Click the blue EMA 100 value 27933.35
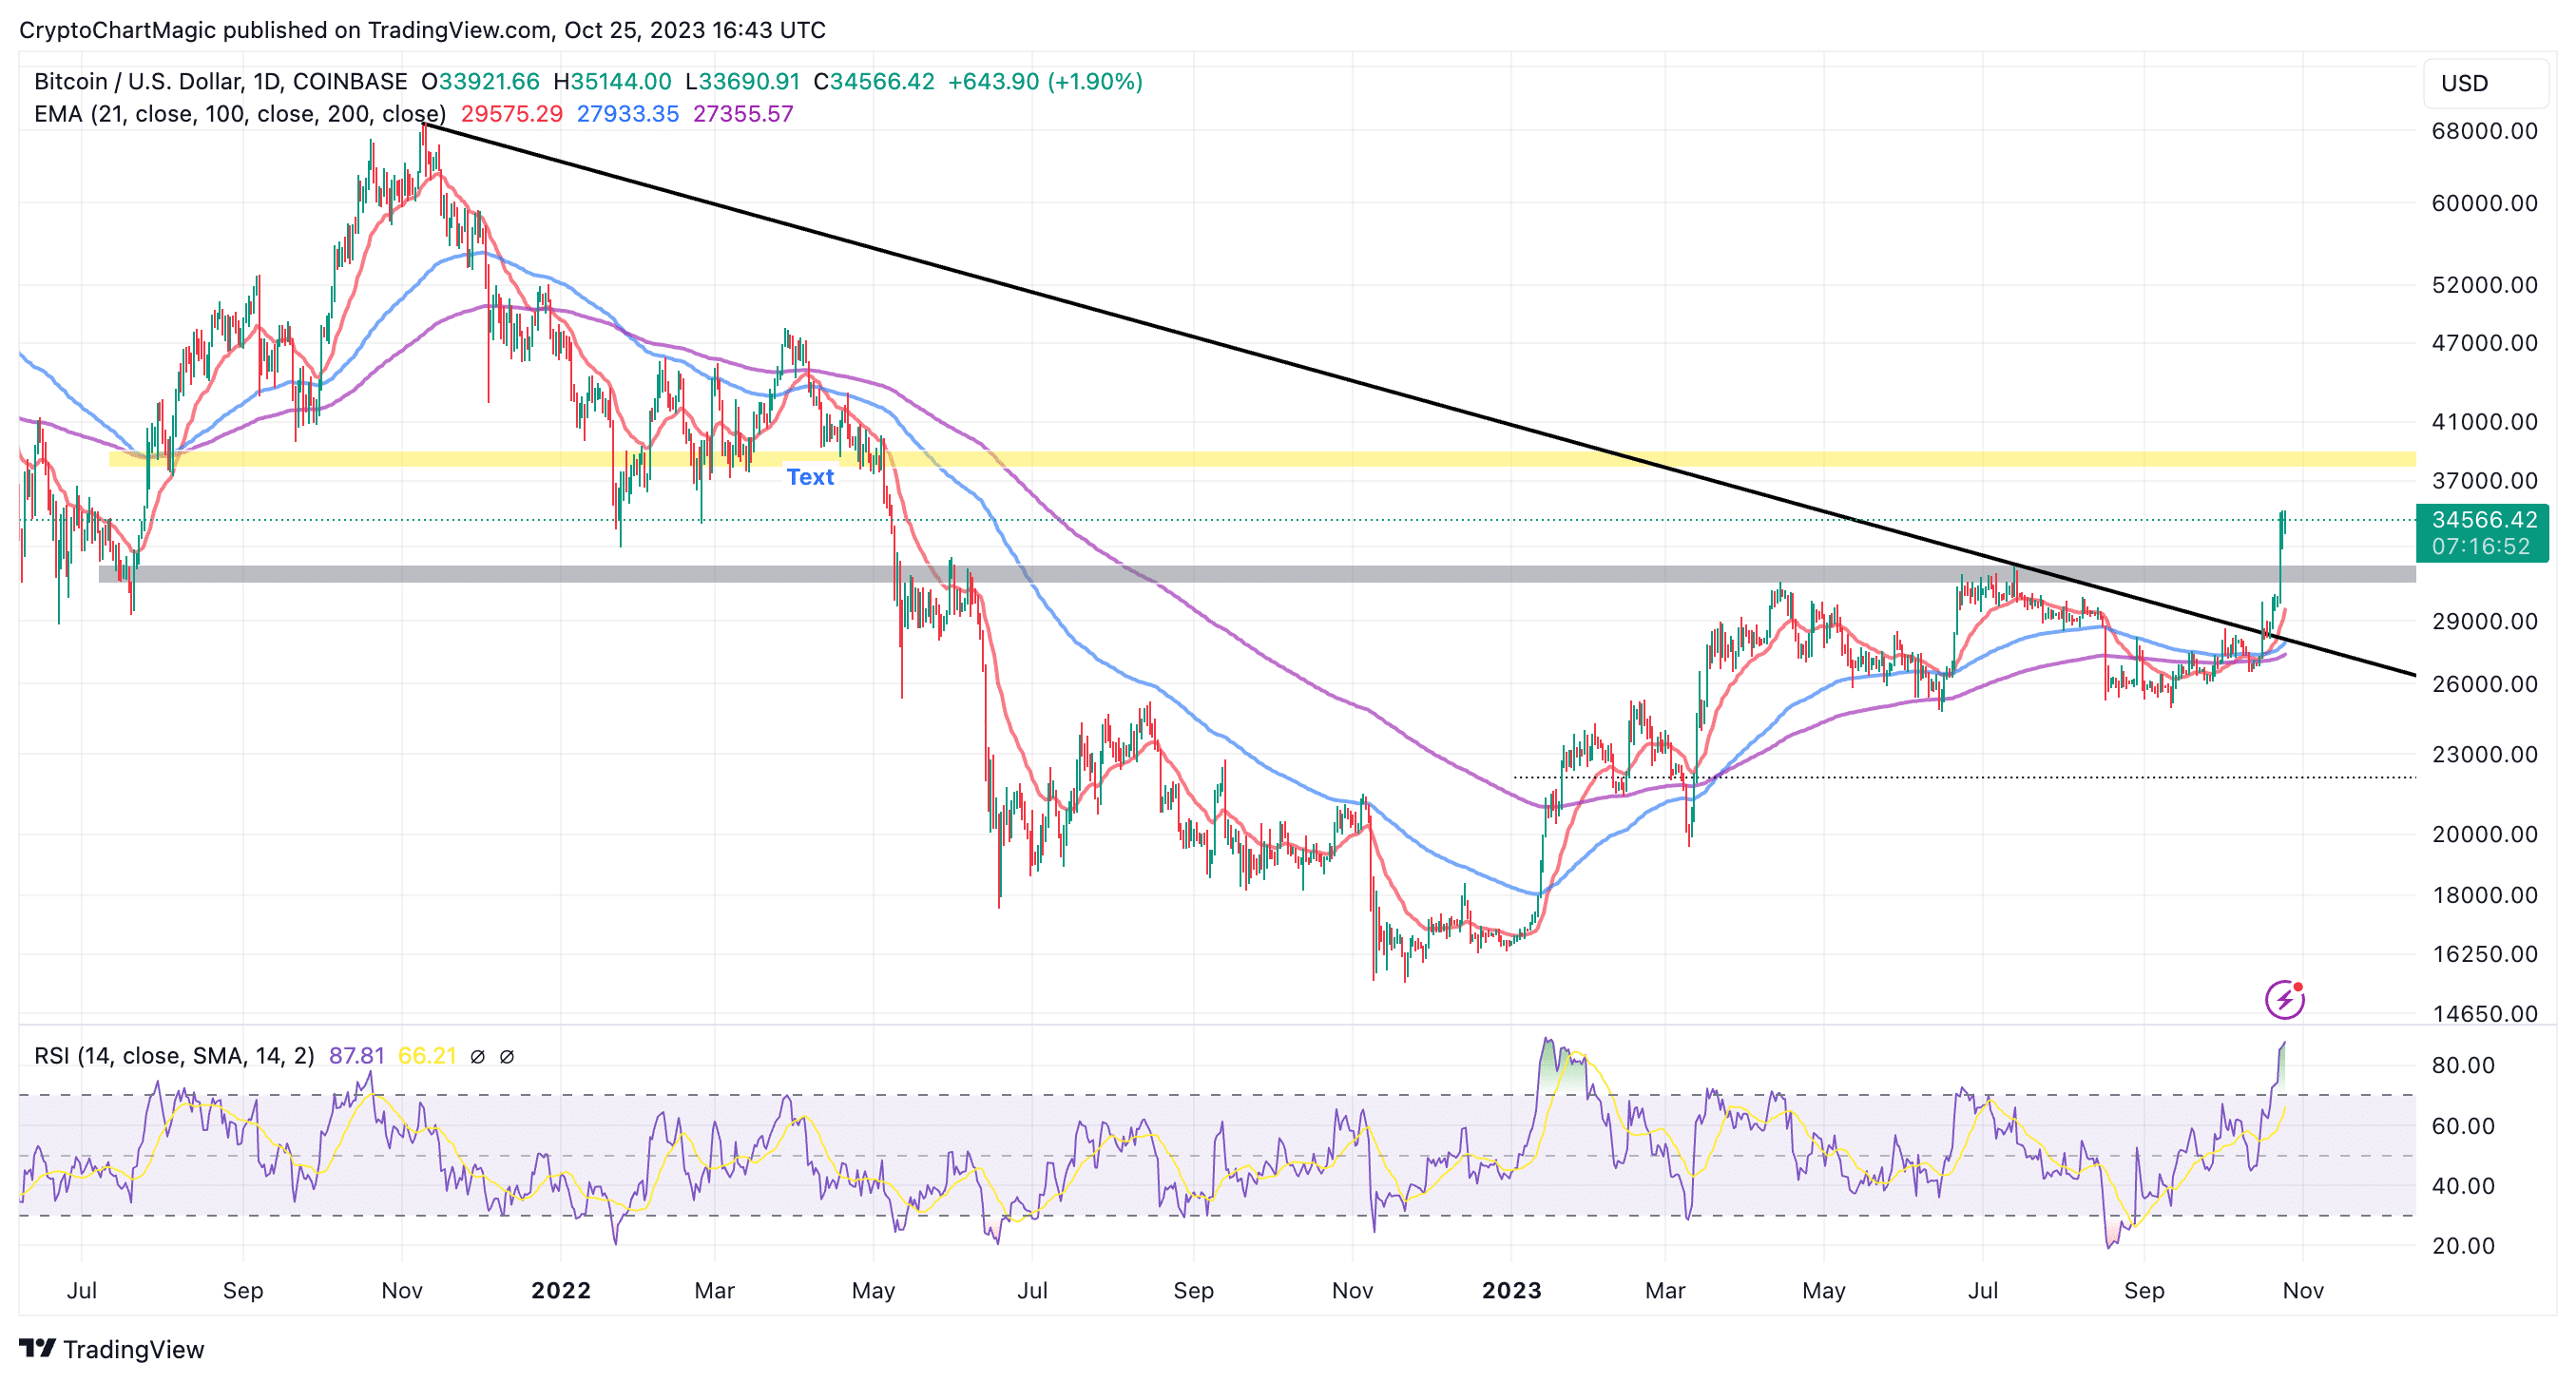 (627, 114)
